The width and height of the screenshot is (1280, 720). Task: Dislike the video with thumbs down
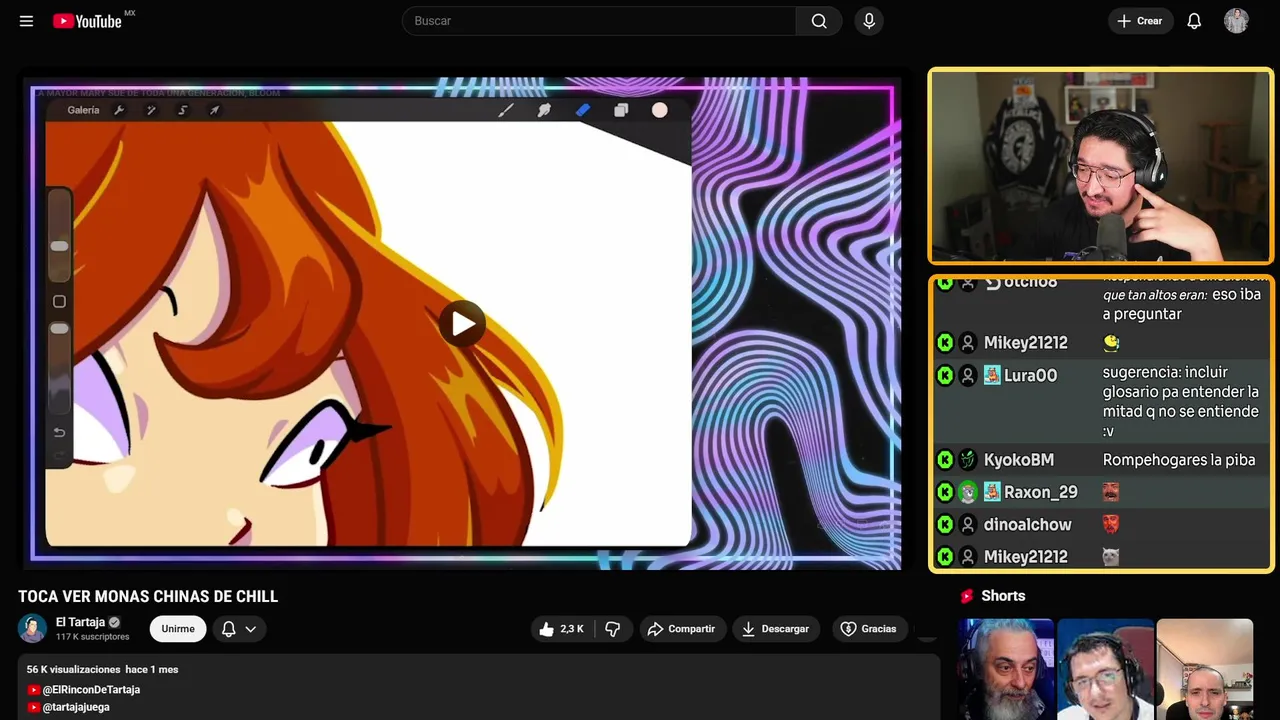point(613,629)
